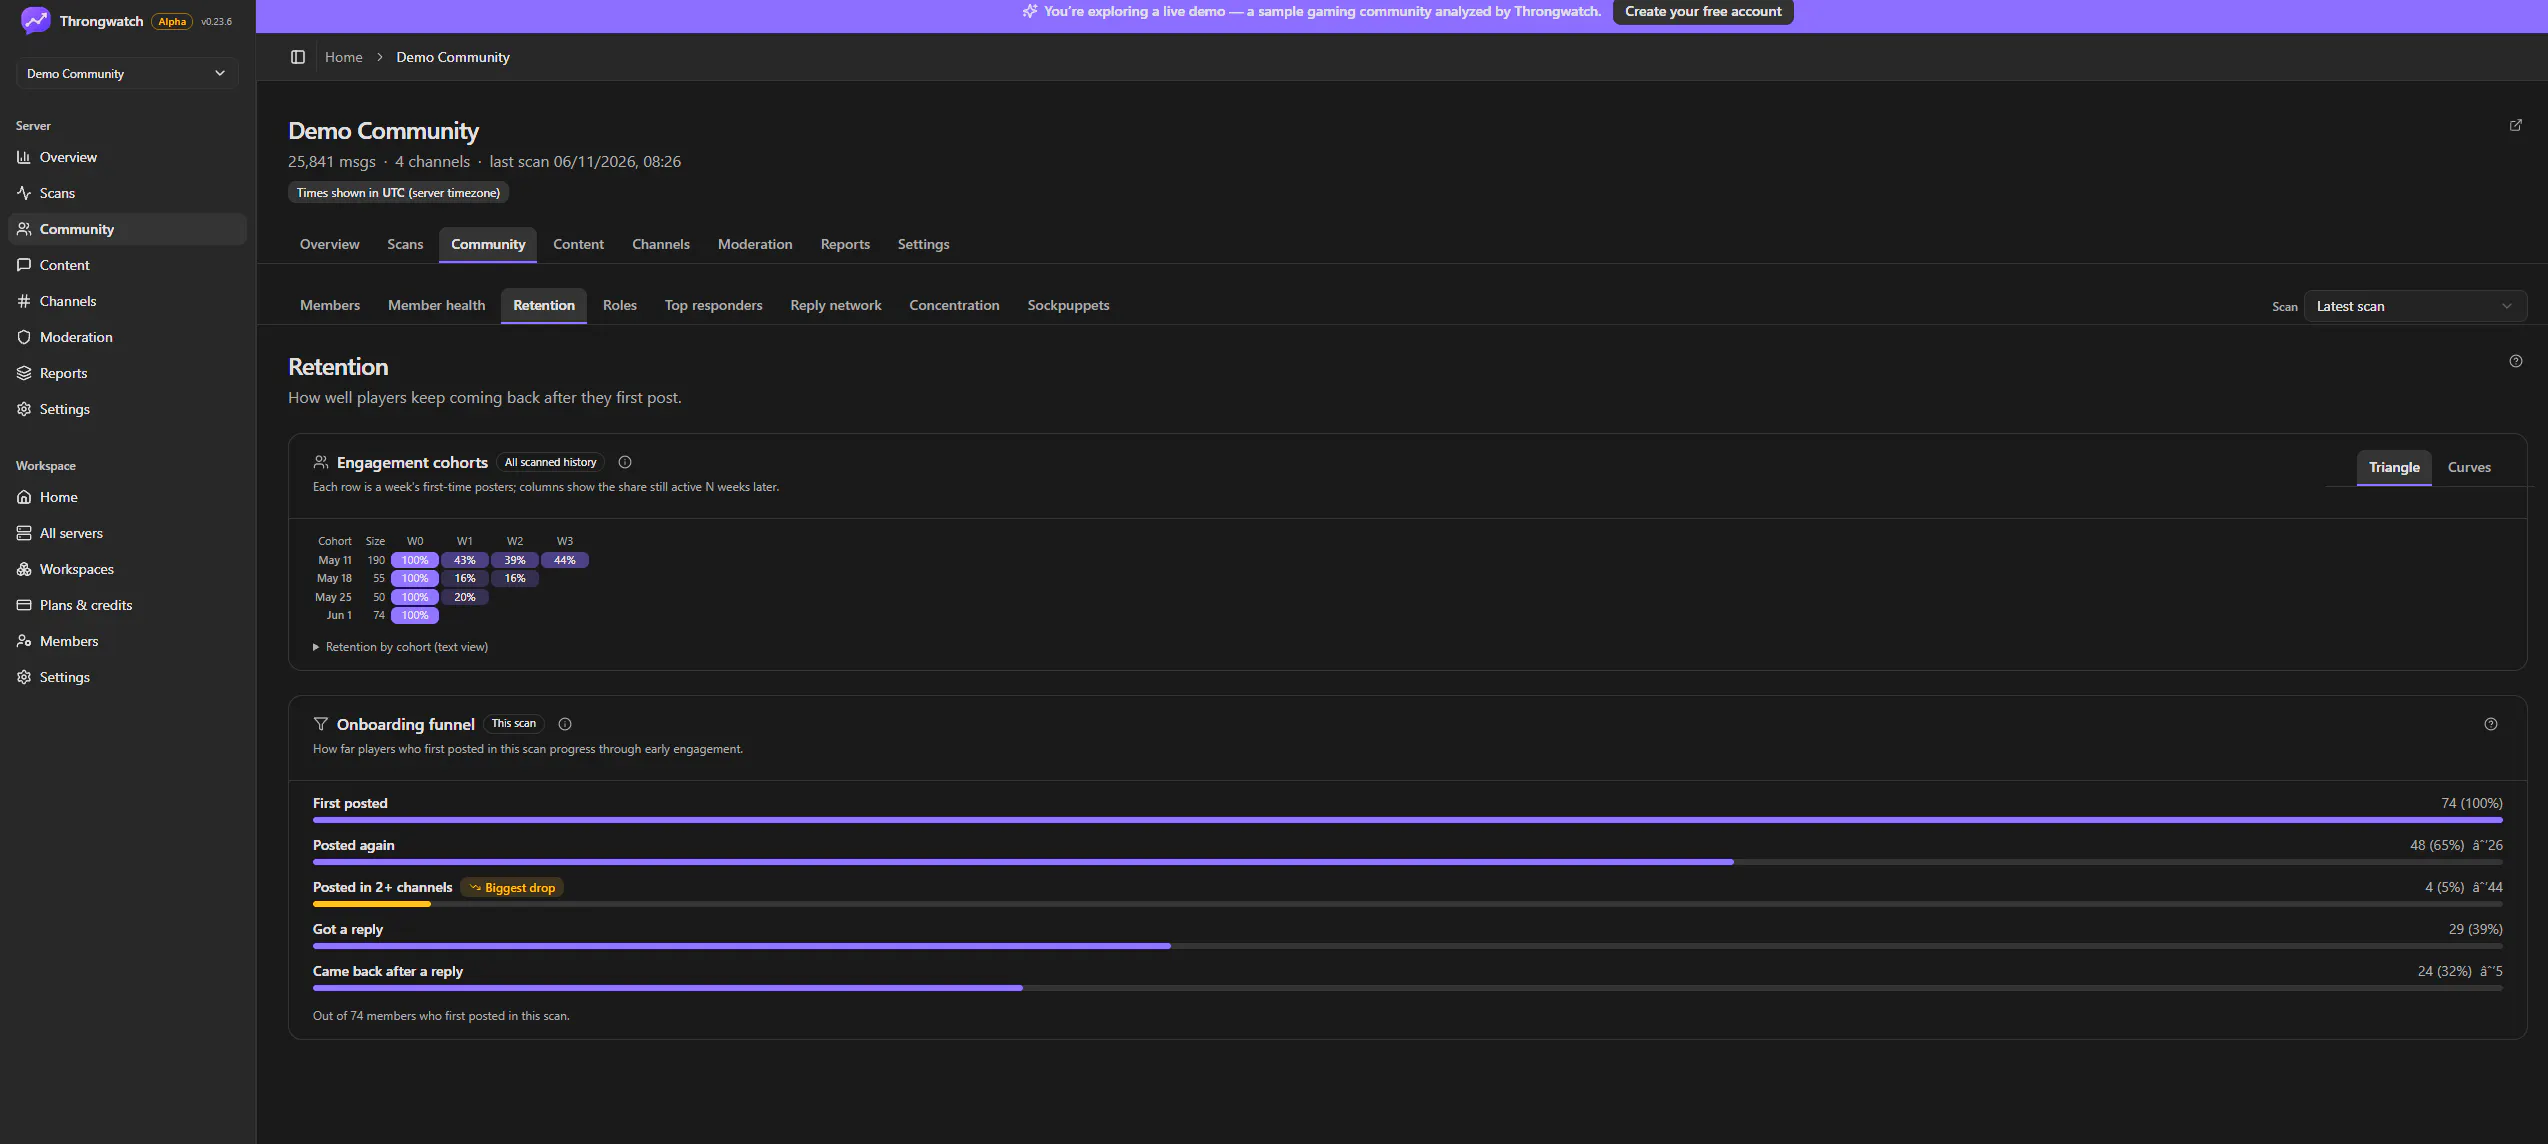
Task: Click the This scan badge
Action: 513,723
